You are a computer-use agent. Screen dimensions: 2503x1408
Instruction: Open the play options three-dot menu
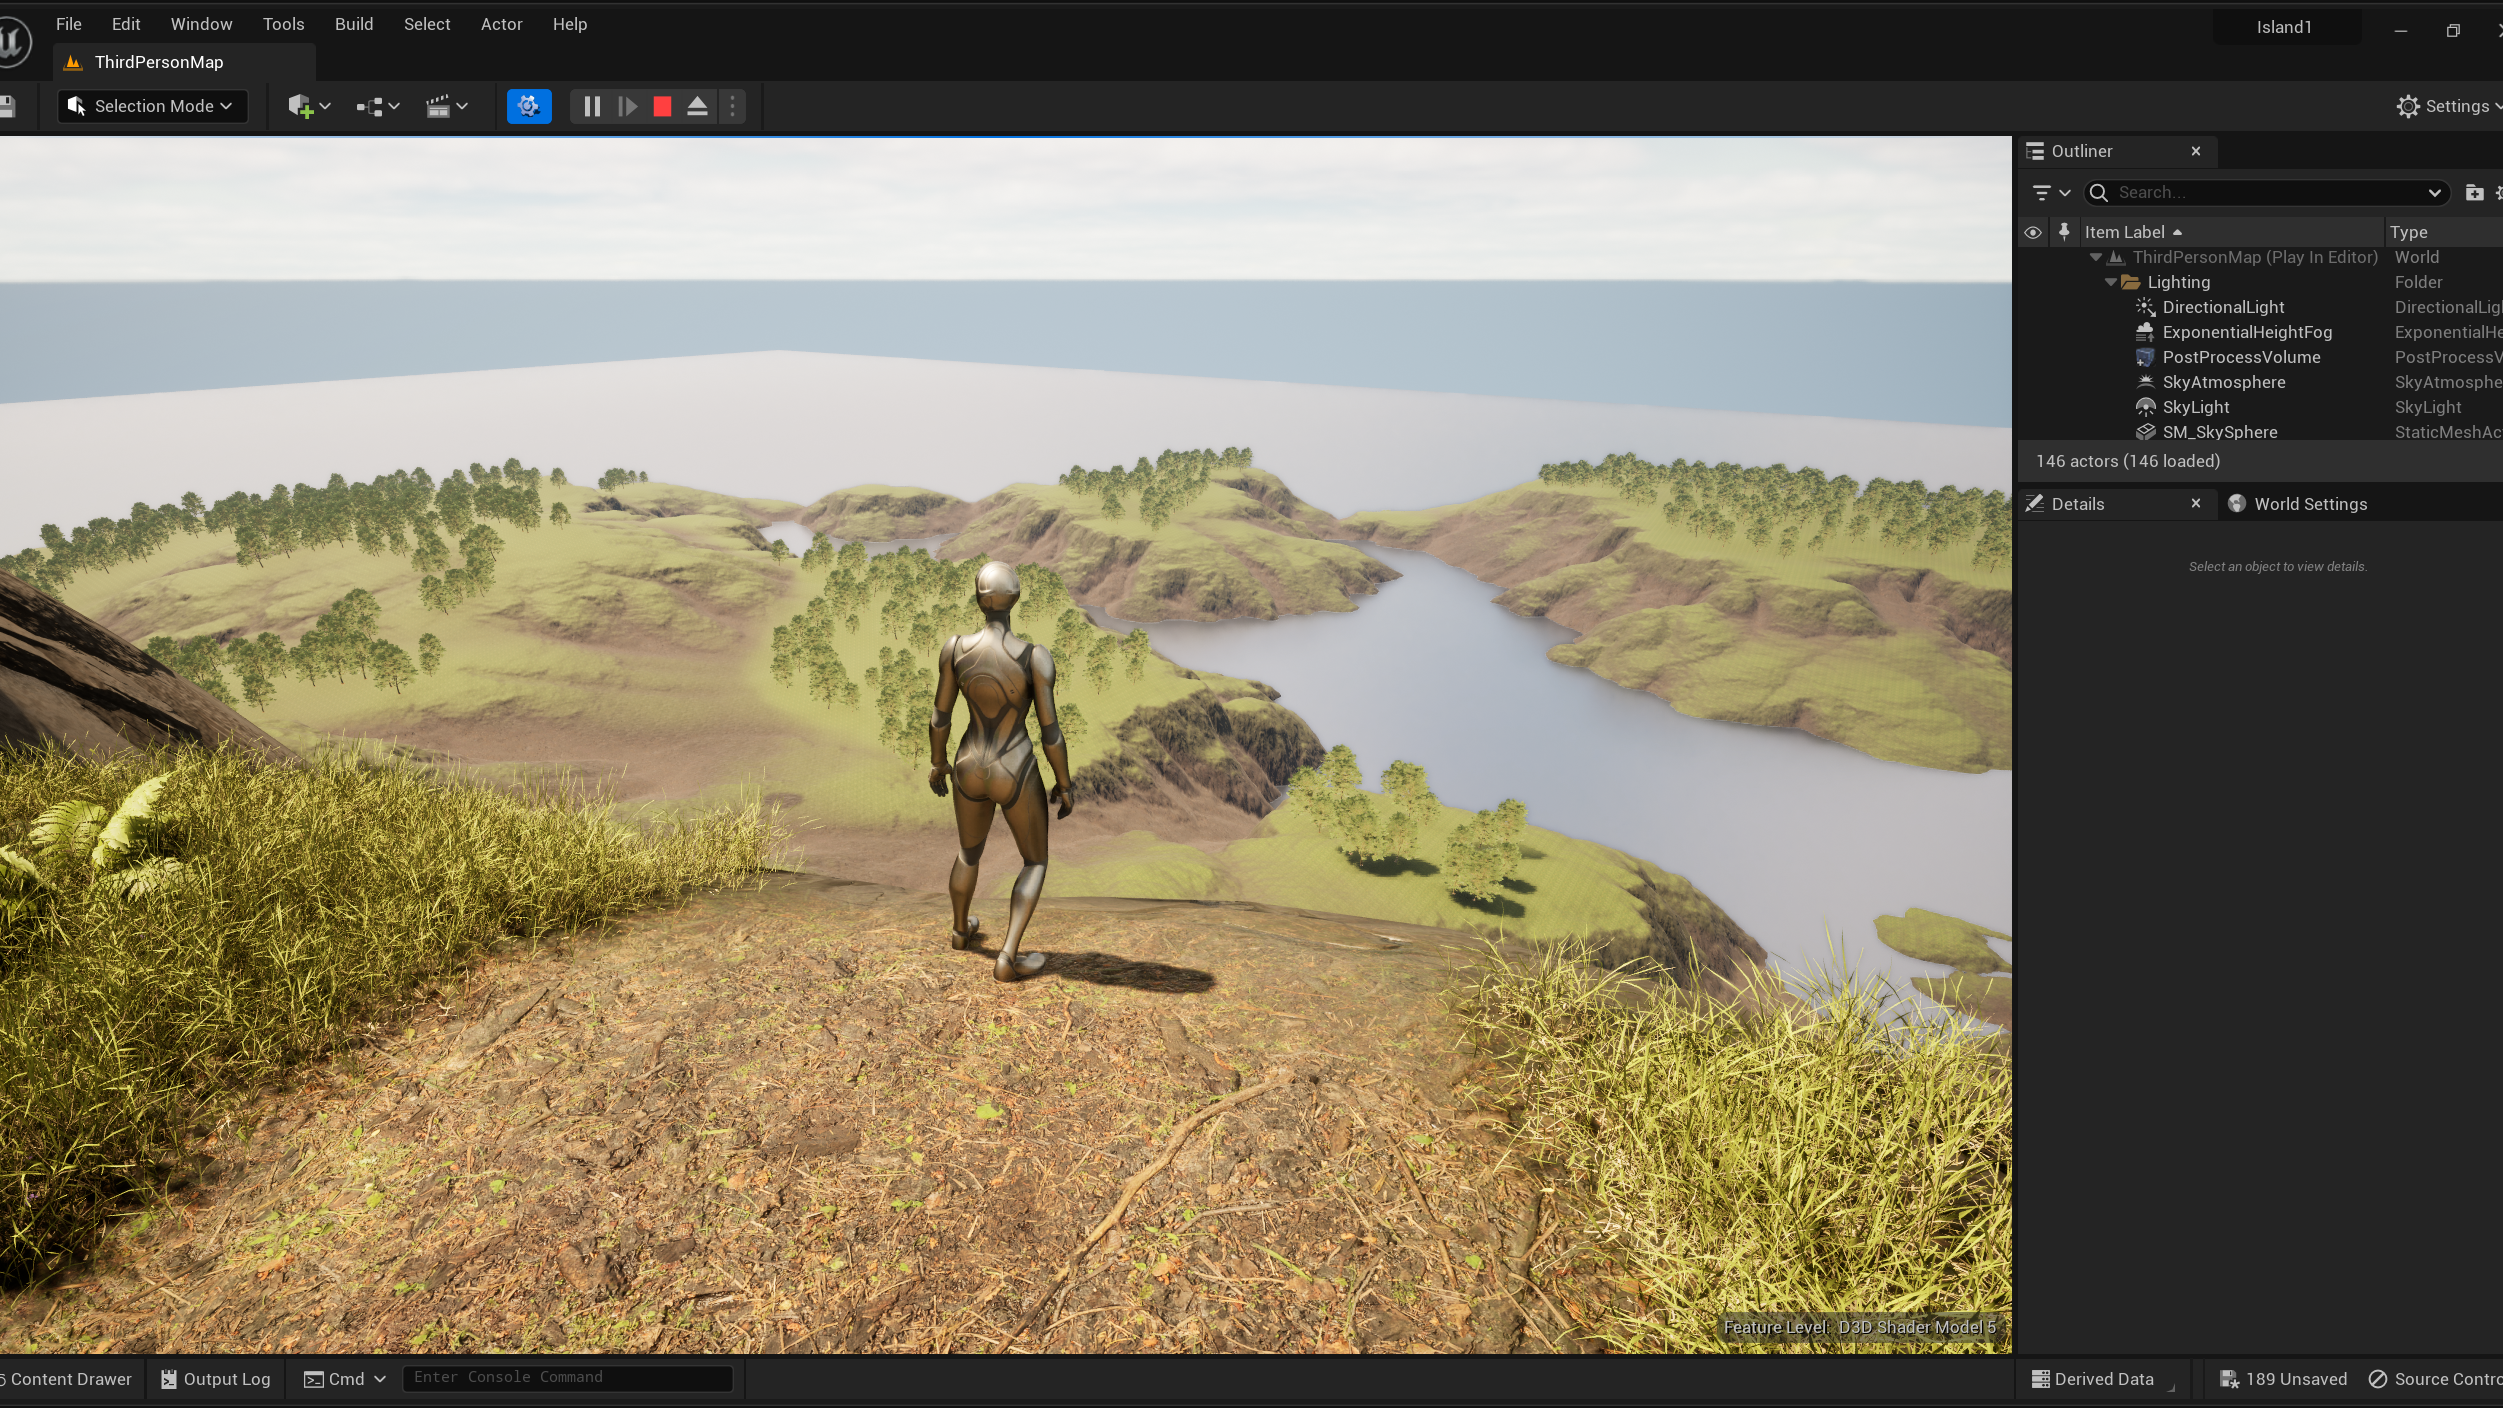[x=732, y=106]
